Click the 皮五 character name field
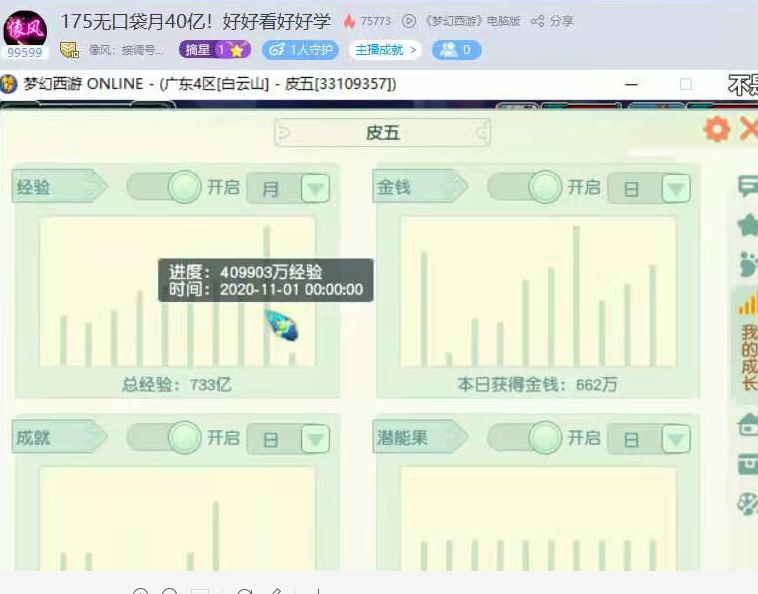 tap(382, 132)
